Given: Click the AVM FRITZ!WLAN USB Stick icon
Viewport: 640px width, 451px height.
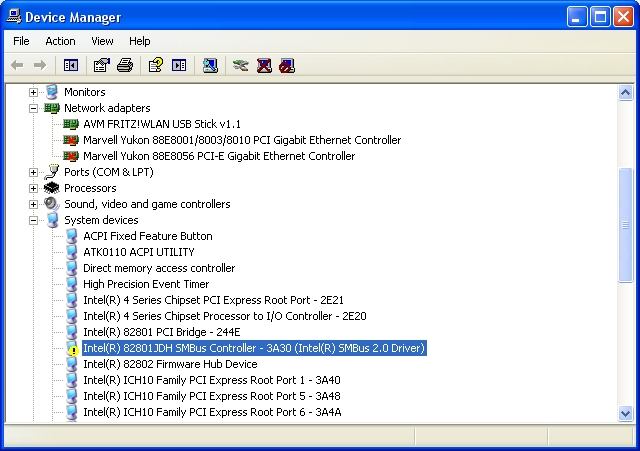Looking at the screenshot, I should 71,124.
